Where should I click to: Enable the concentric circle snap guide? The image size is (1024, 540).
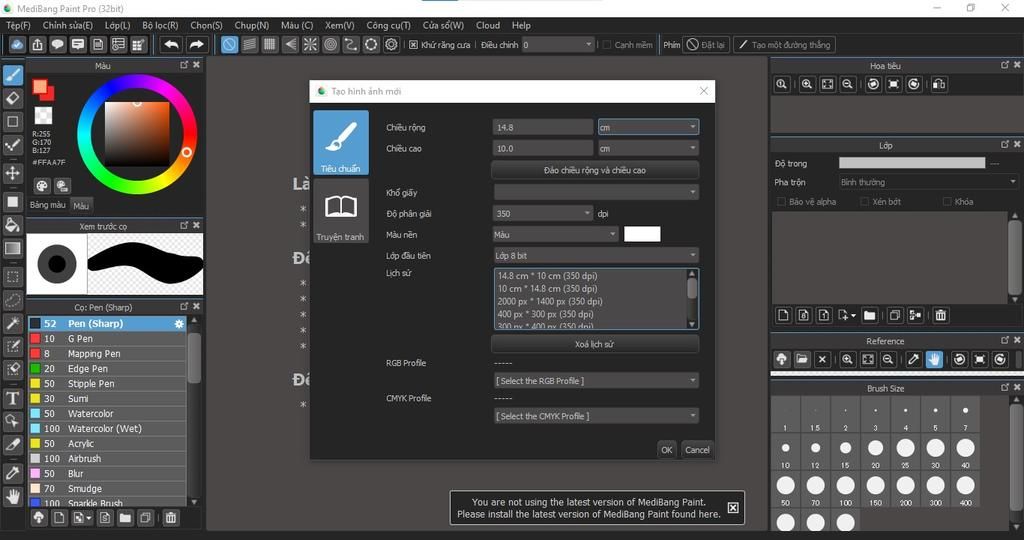click(x=330, y=44)
